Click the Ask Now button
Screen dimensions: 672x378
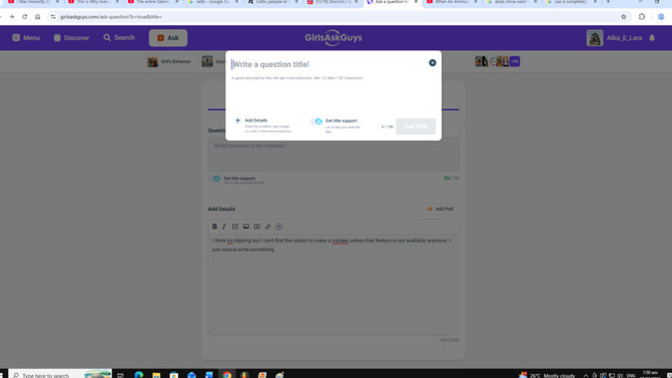[x=415, y=126]
